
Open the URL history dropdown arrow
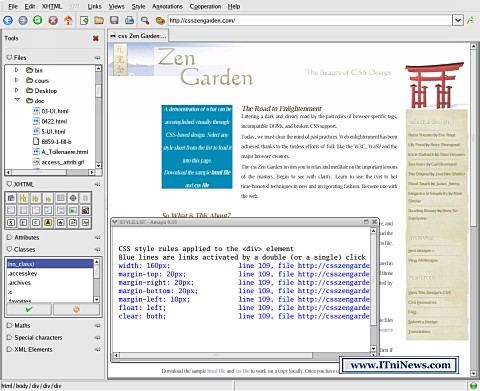tap(458, 20)
